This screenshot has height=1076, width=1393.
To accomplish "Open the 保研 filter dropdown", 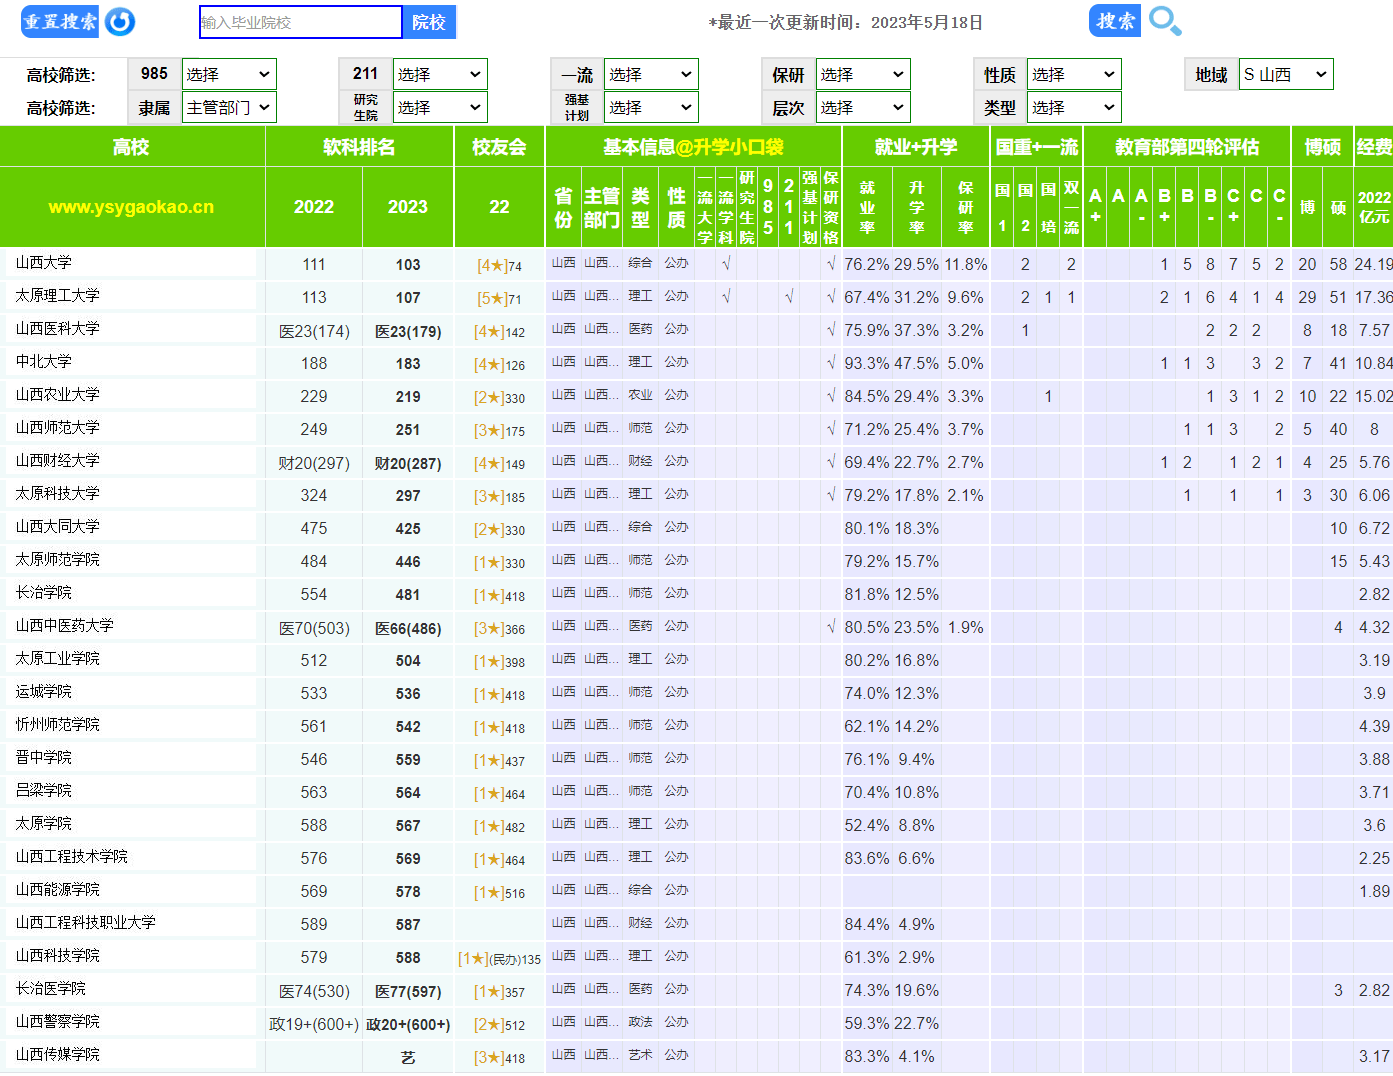I will pos(862,75).
